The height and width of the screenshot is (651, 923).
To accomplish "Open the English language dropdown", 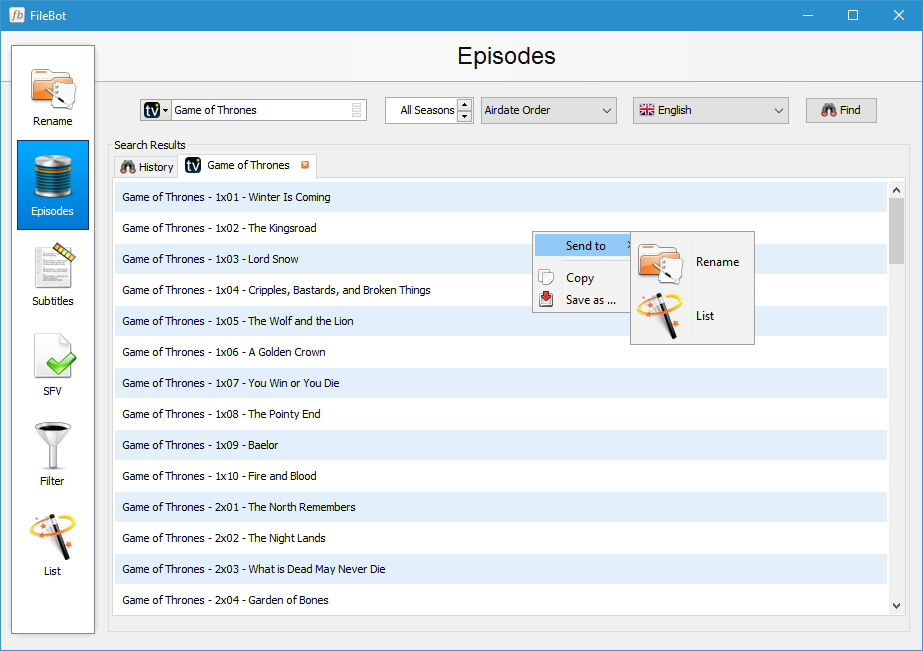I will tap(710, 110).
